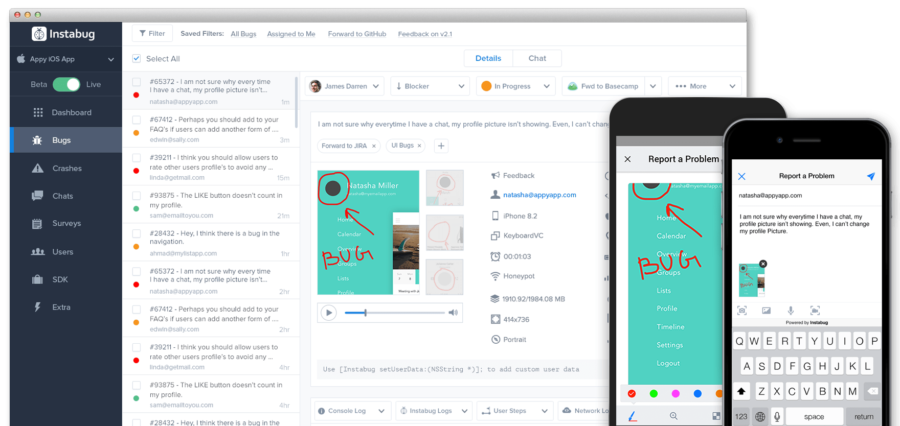900x426 pixels.
Task: Remove the screenshot attachment on the phone
Action: [x=763, y=264]
